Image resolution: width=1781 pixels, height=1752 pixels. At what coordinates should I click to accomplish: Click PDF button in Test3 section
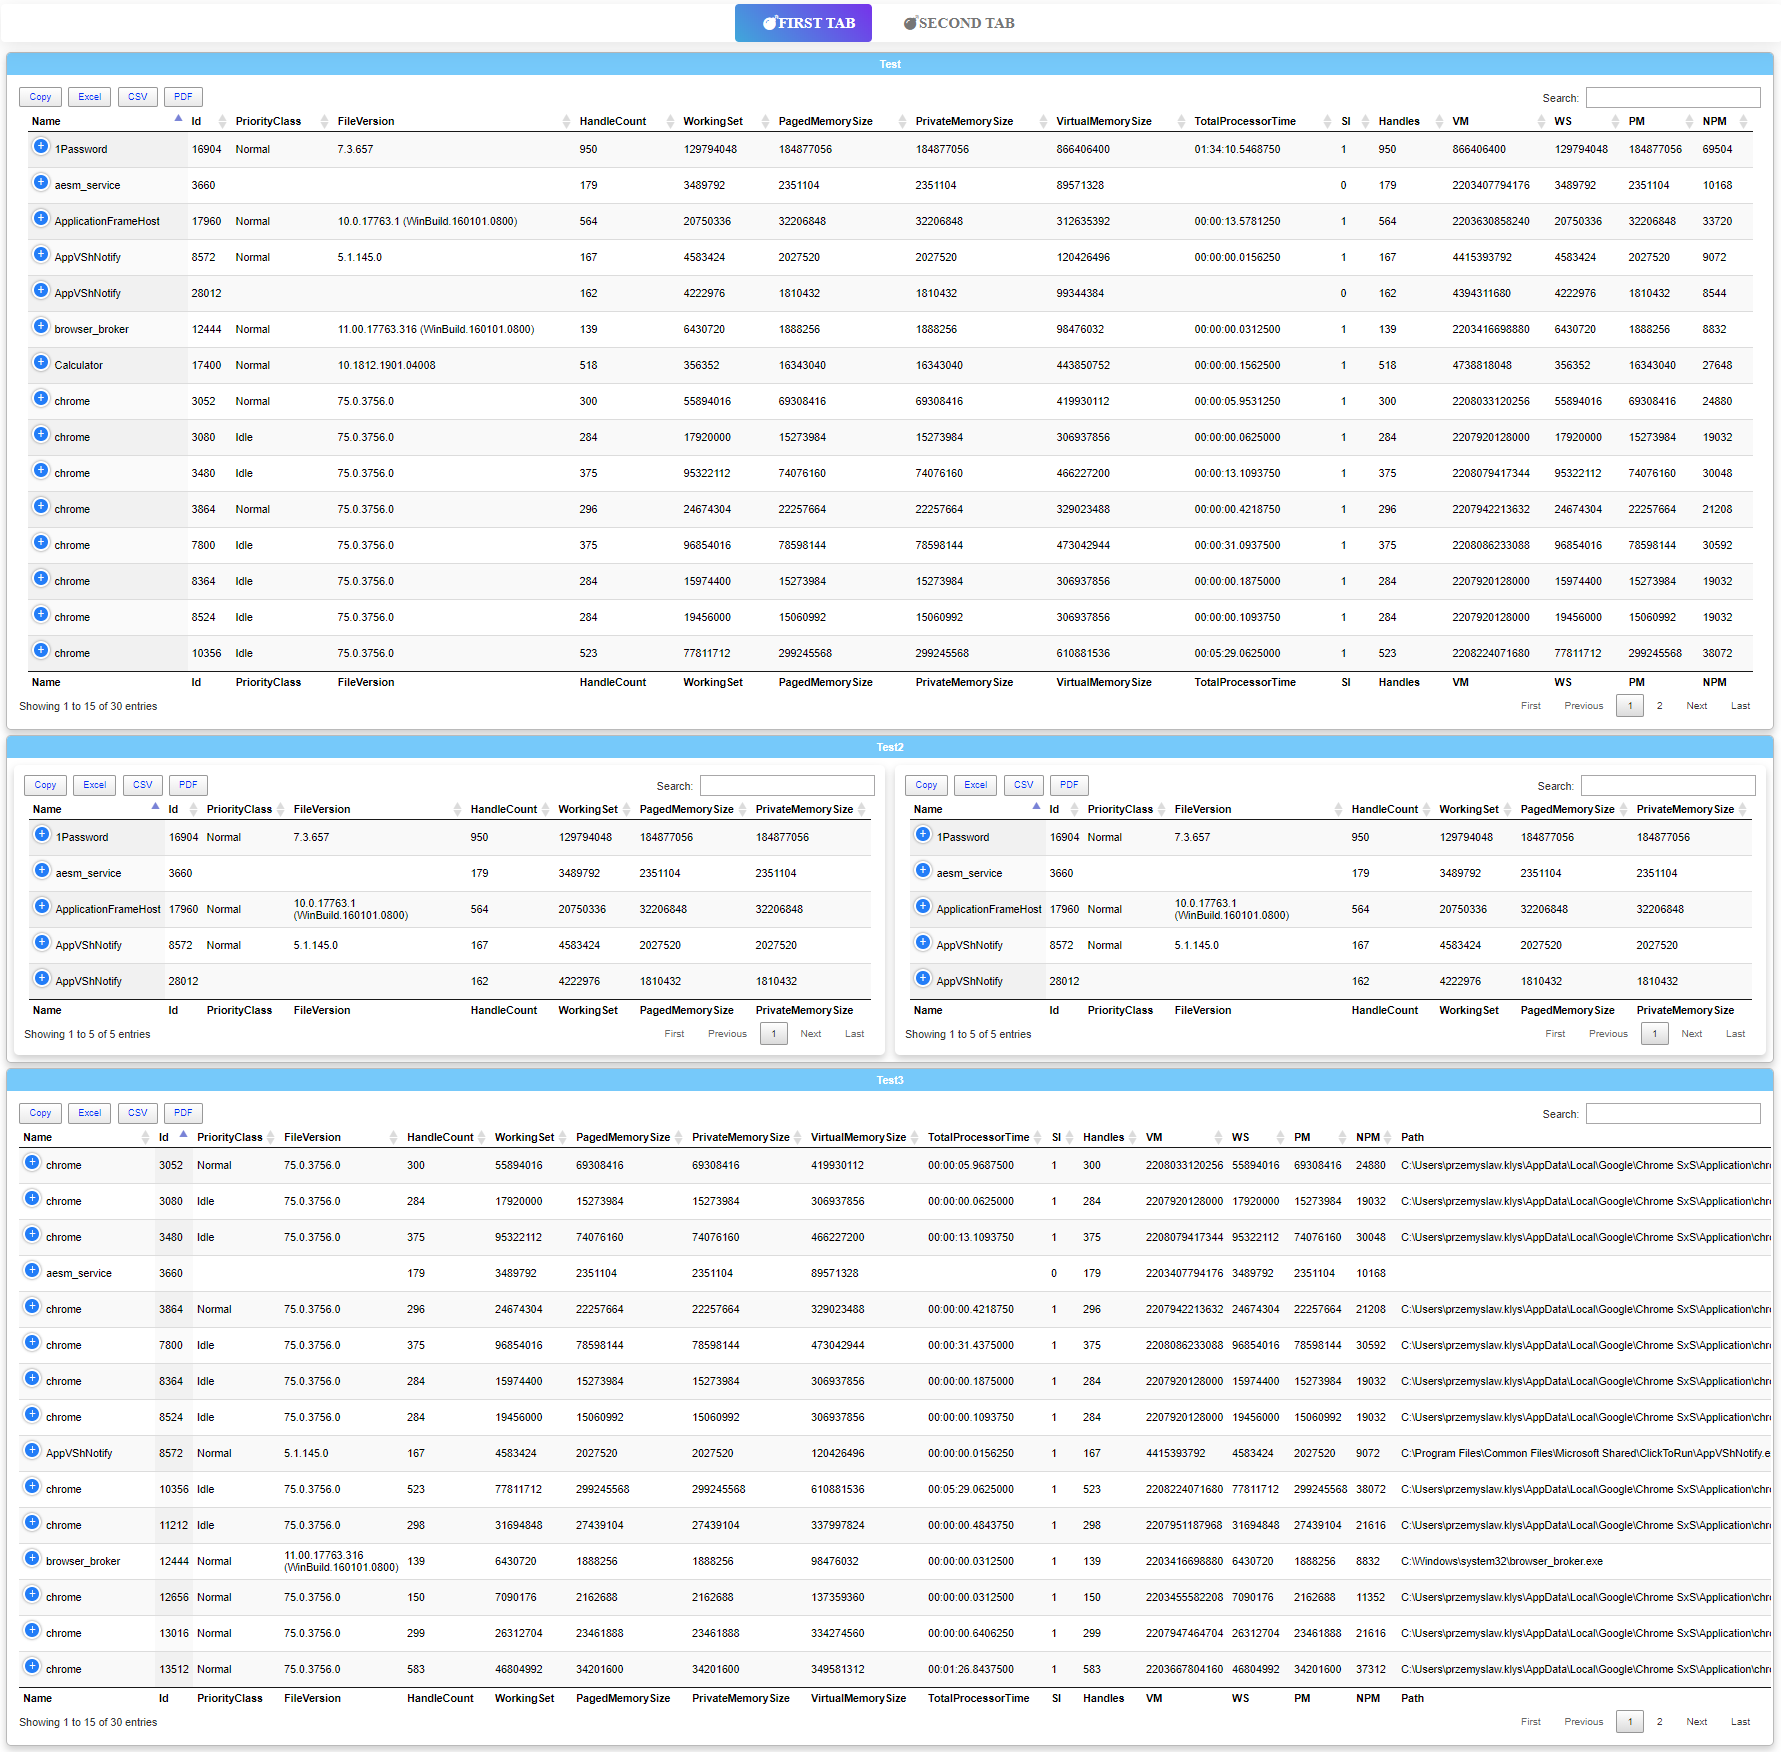click(183, 1113)
